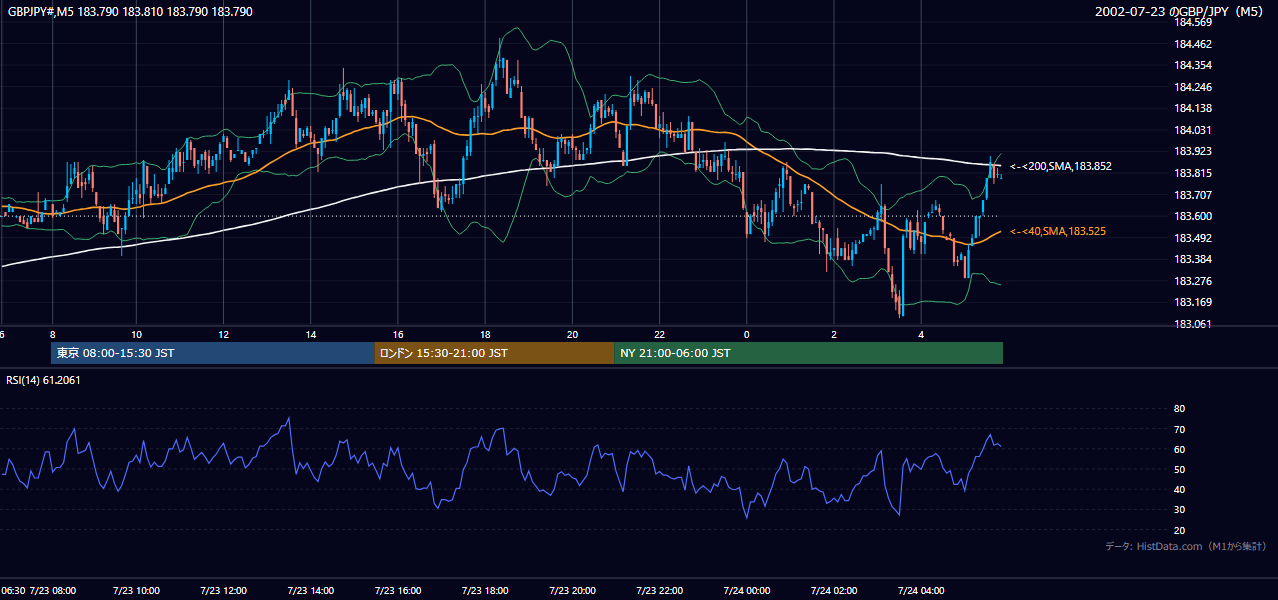Click bottom time label 7/23 18:00
This screenshot has width=1278, height=600.
point(485,590)
